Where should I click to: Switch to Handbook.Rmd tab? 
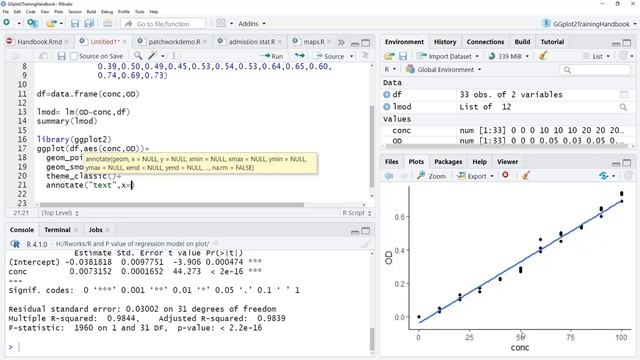click(39, 42)
